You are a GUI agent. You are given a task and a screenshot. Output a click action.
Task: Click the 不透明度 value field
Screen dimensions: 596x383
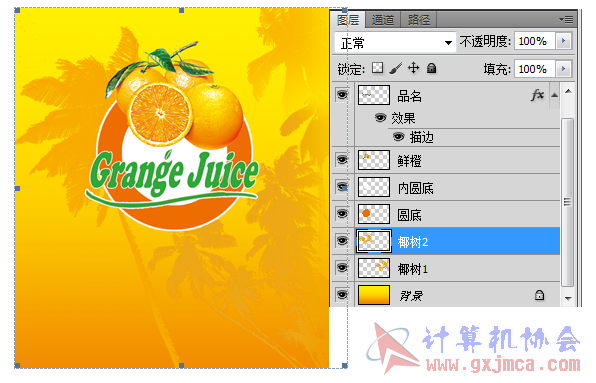(535, 41)
